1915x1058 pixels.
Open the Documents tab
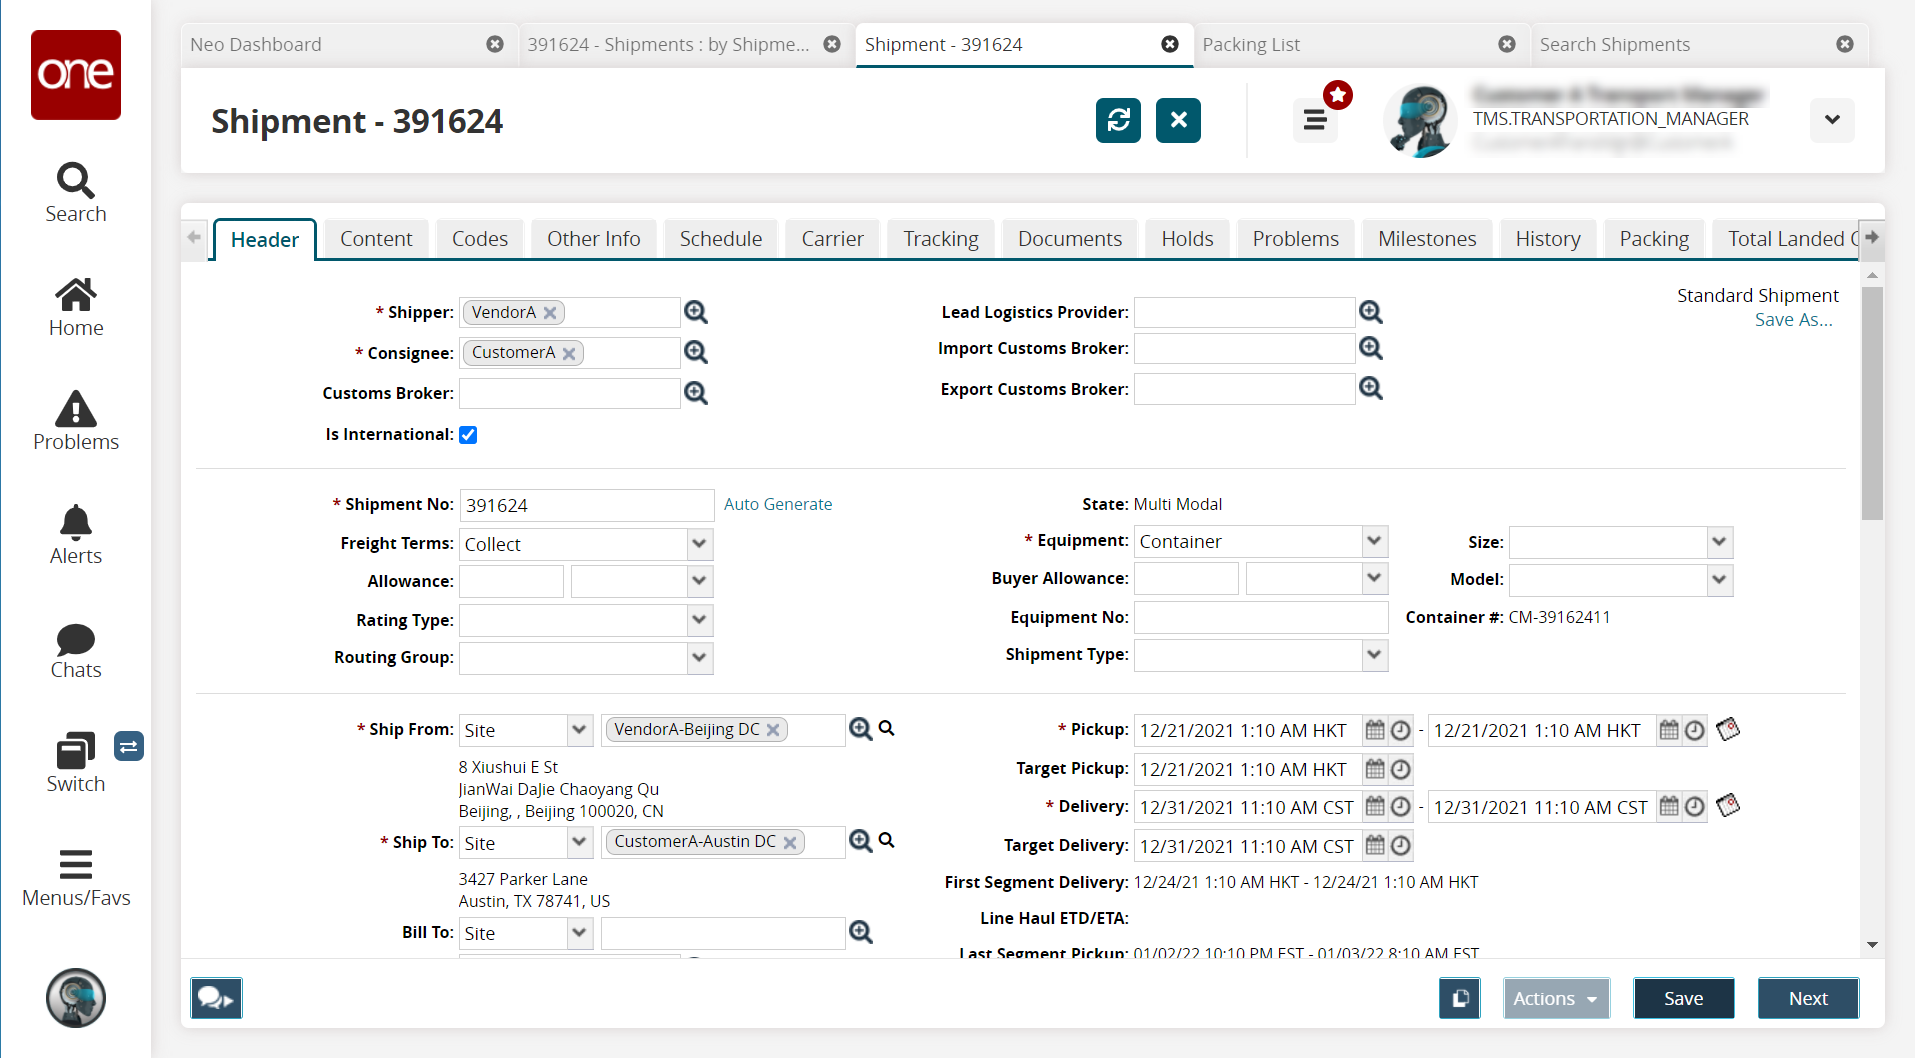[x=1069, y=239]
